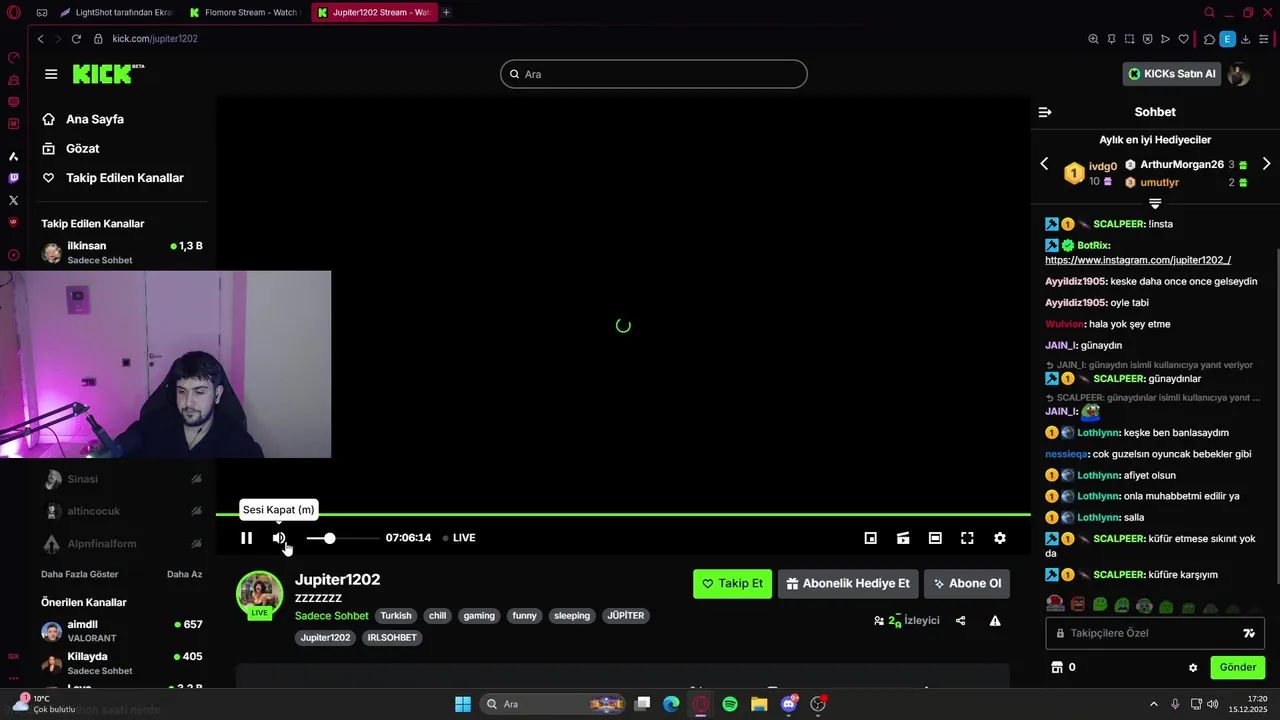
Task: Click the KICK logo
Action: point(108,74)
